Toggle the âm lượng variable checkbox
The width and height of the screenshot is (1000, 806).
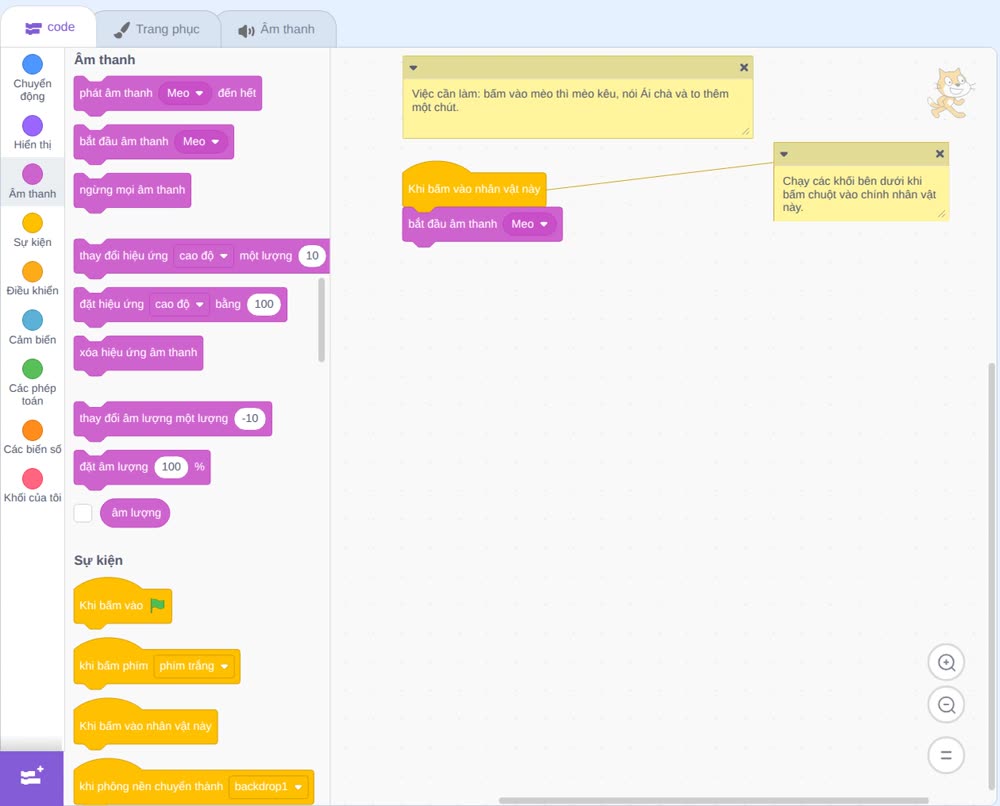[83, 513]
